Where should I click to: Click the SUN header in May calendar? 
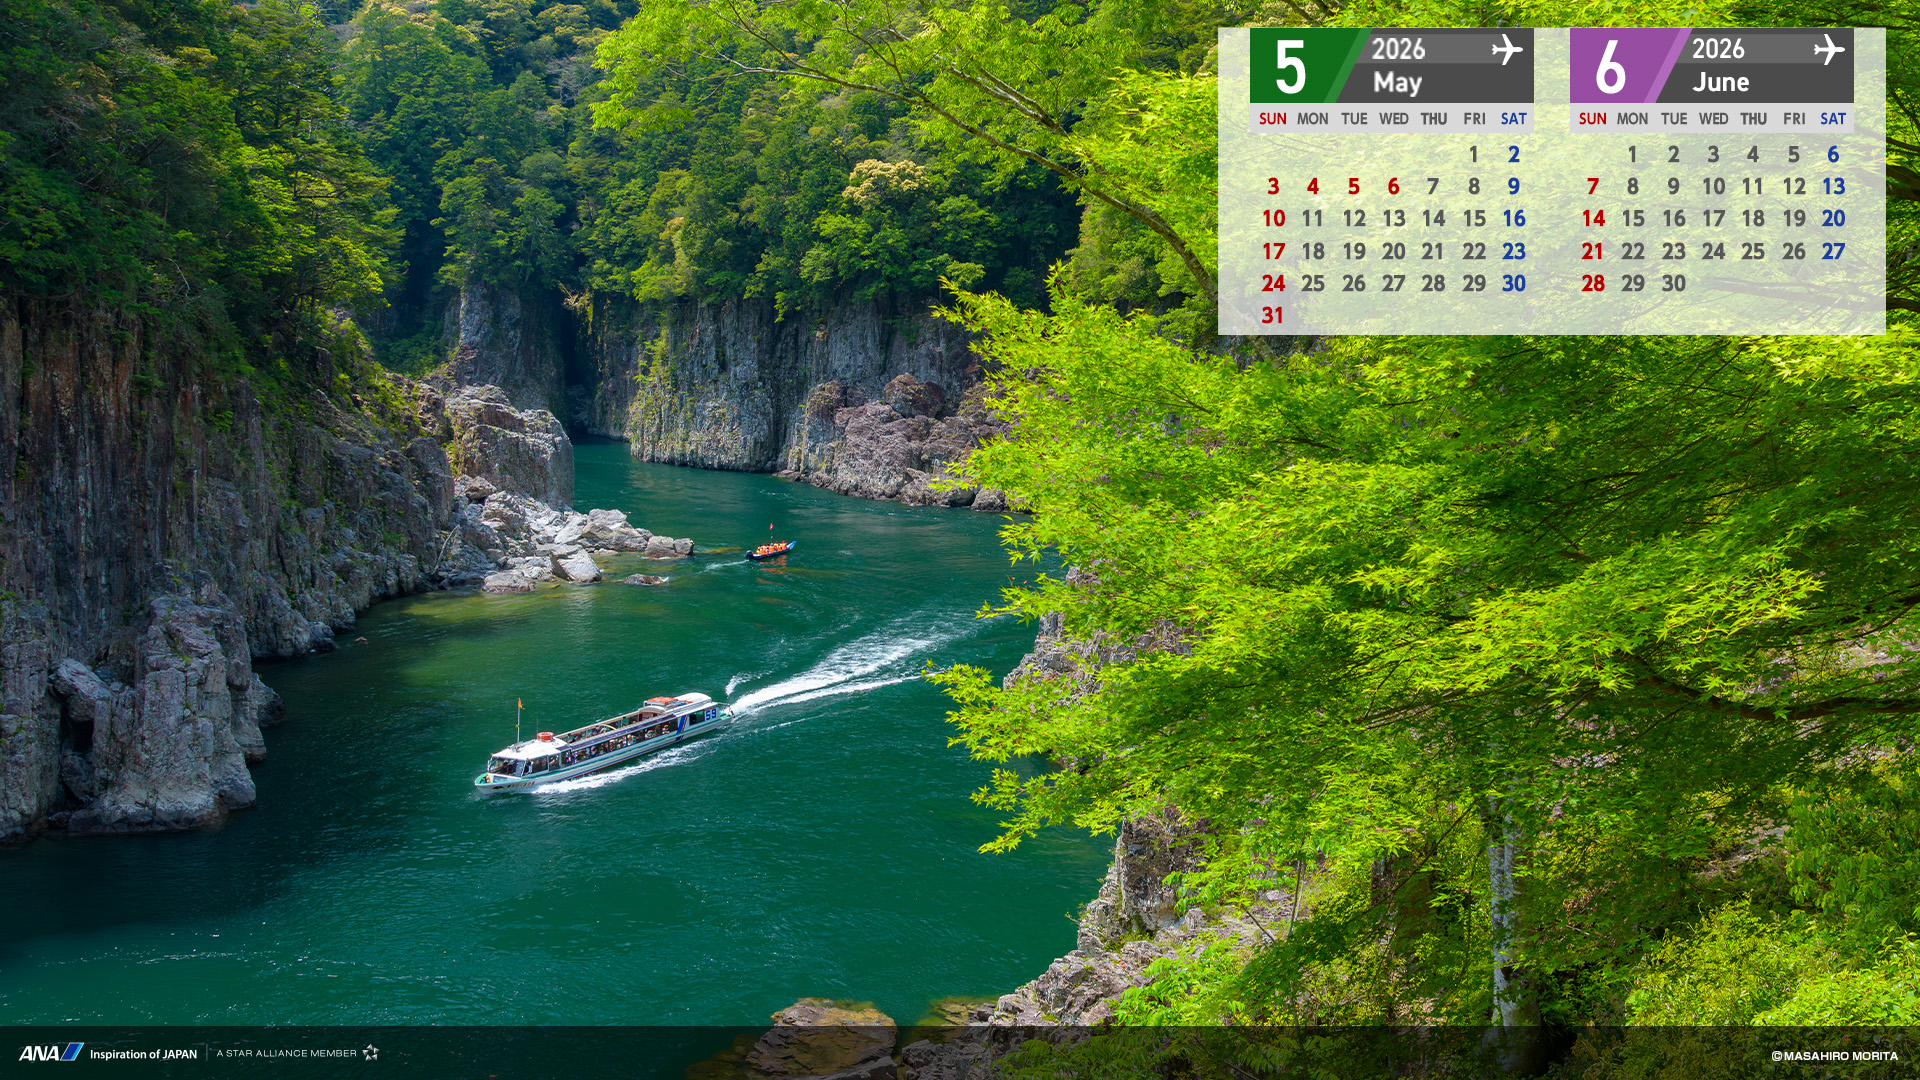click(1272, 119)
